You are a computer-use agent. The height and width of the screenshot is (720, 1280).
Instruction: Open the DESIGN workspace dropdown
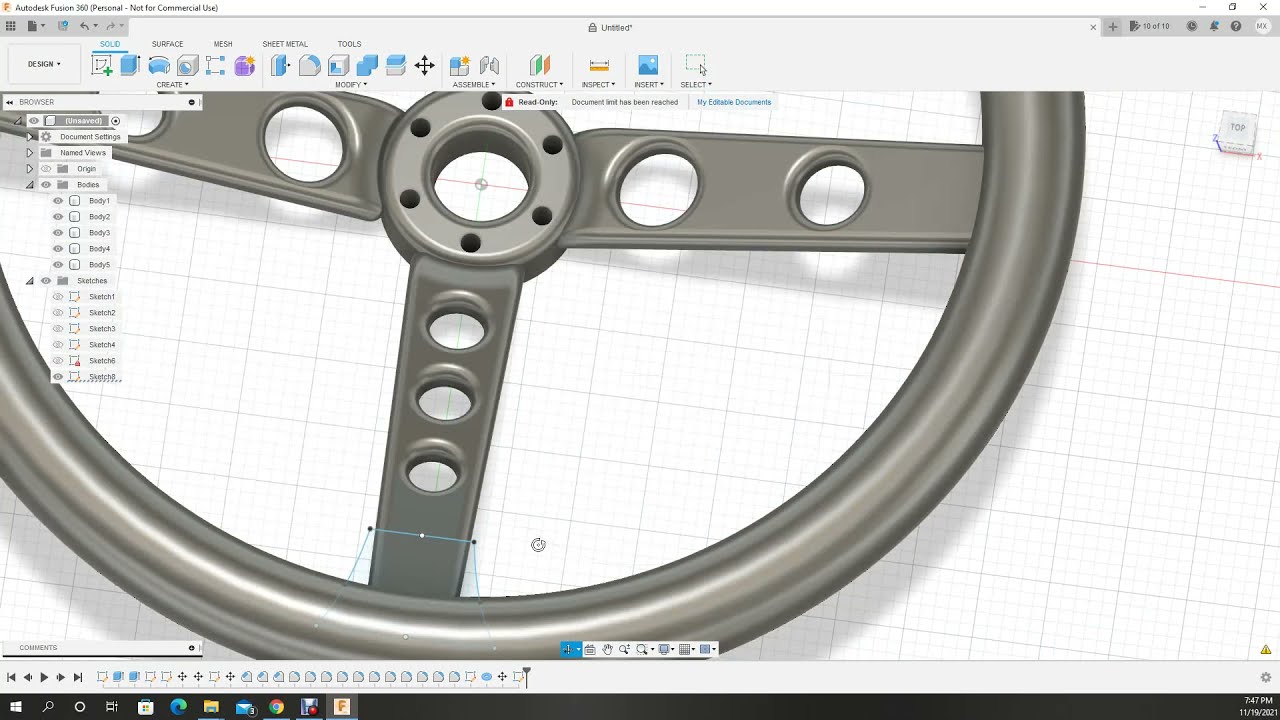click(x=44, y=64)
